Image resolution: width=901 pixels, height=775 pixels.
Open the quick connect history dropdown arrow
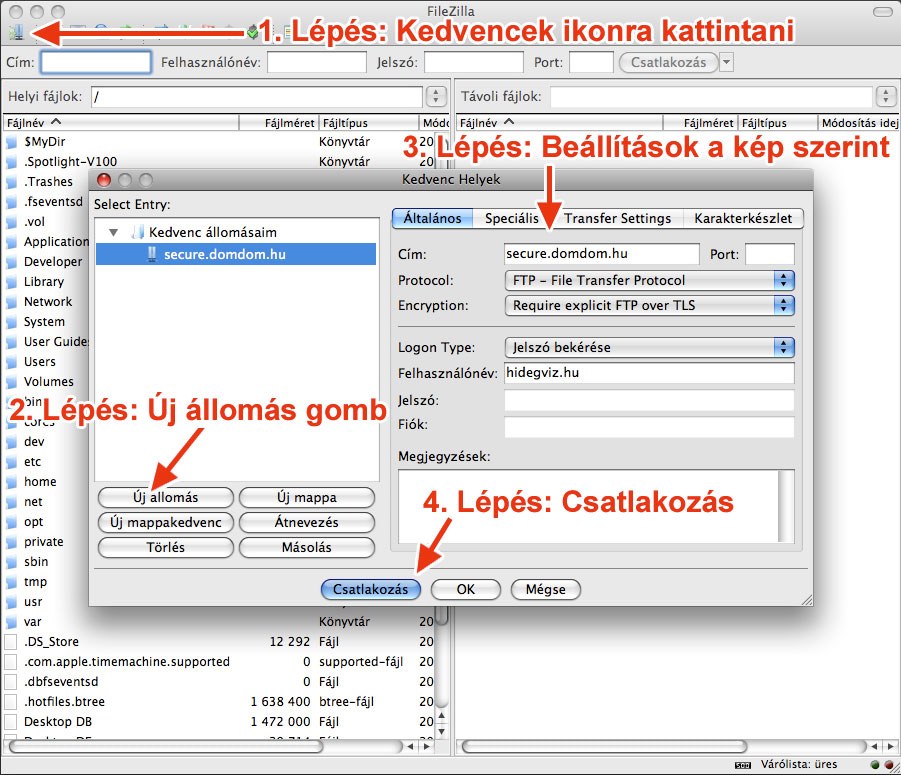click(x=727, y=62)
